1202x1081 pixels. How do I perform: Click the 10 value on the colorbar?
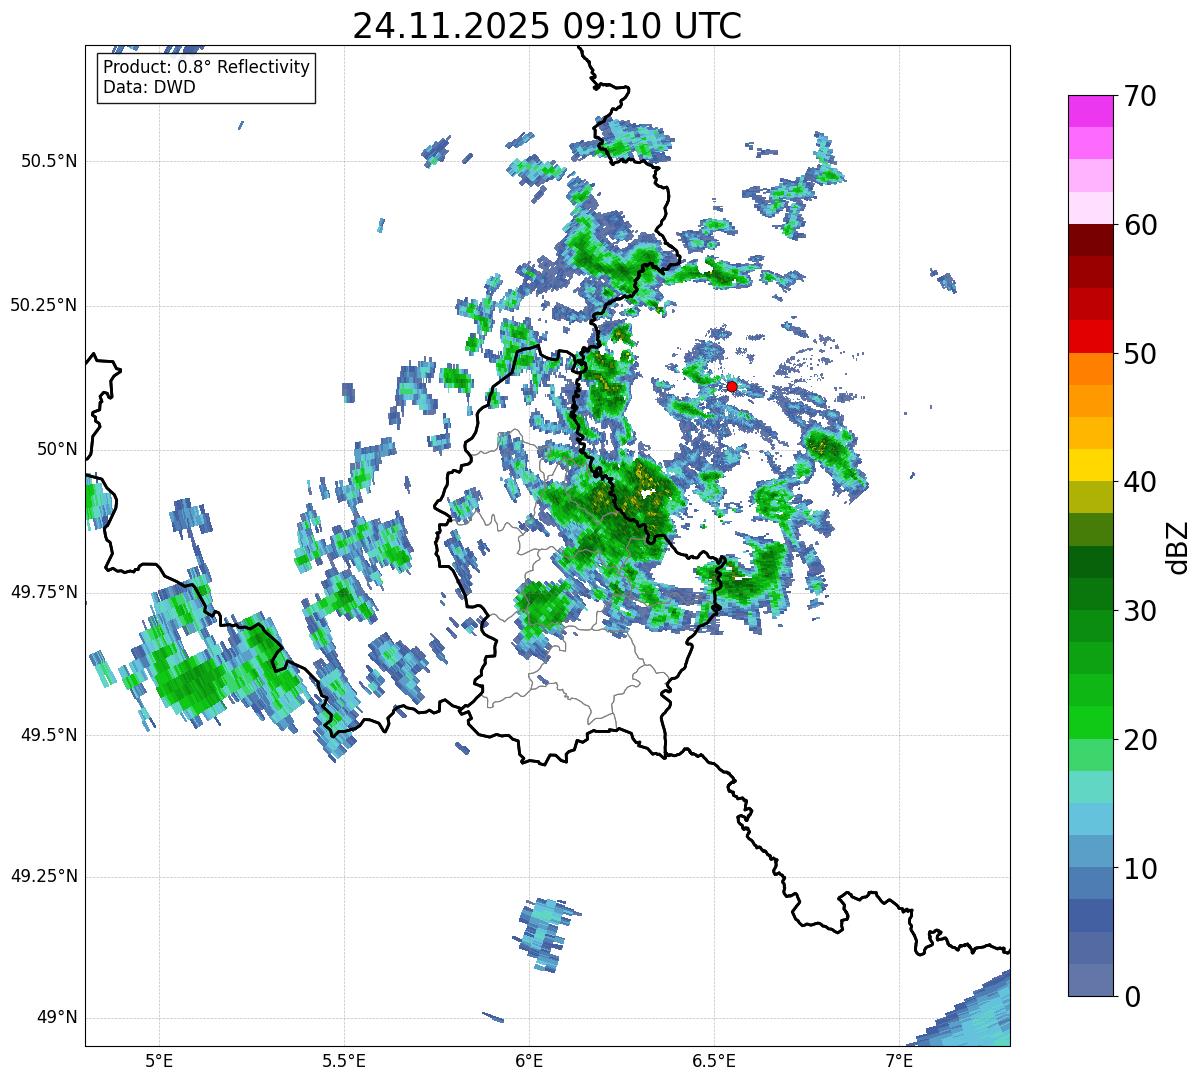pos(1141,869)
